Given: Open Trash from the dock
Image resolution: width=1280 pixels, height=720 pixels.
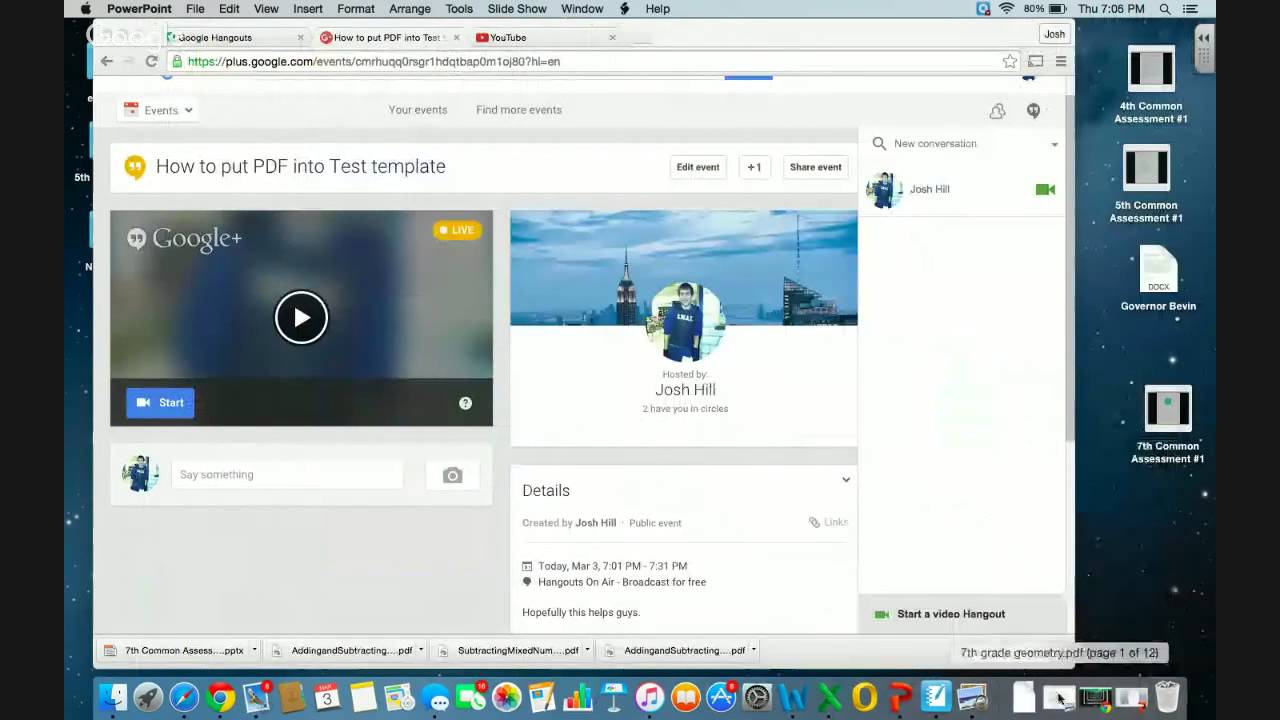Looking at the screenshot, I should (1167, 696).
